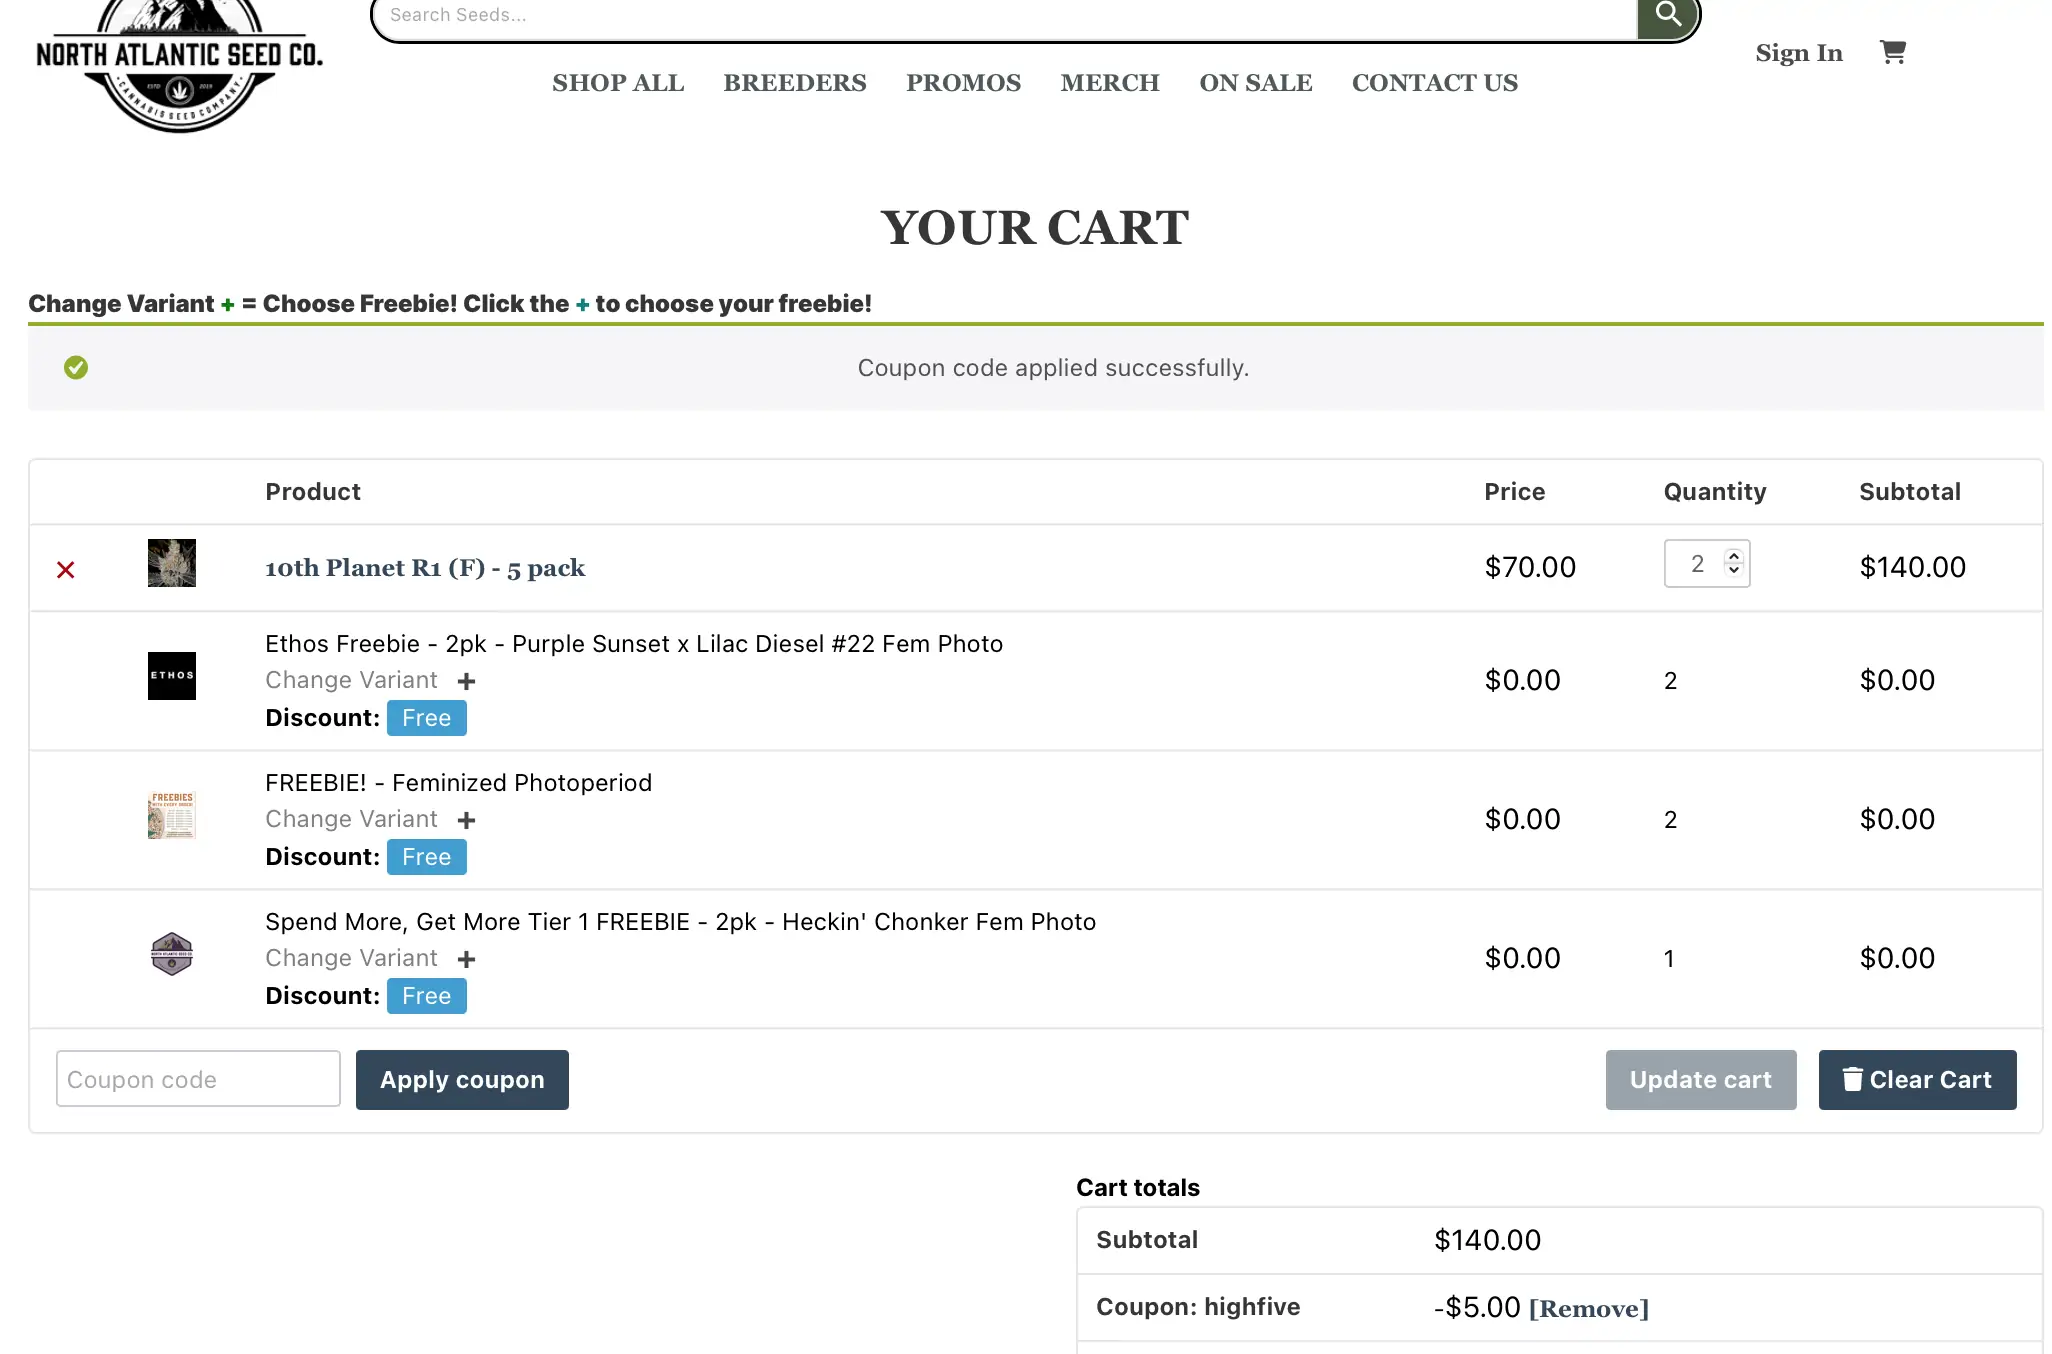Click the North Atlantic Seed Co. logo
Viewport: 2052px width, 1354px height.
180,62
